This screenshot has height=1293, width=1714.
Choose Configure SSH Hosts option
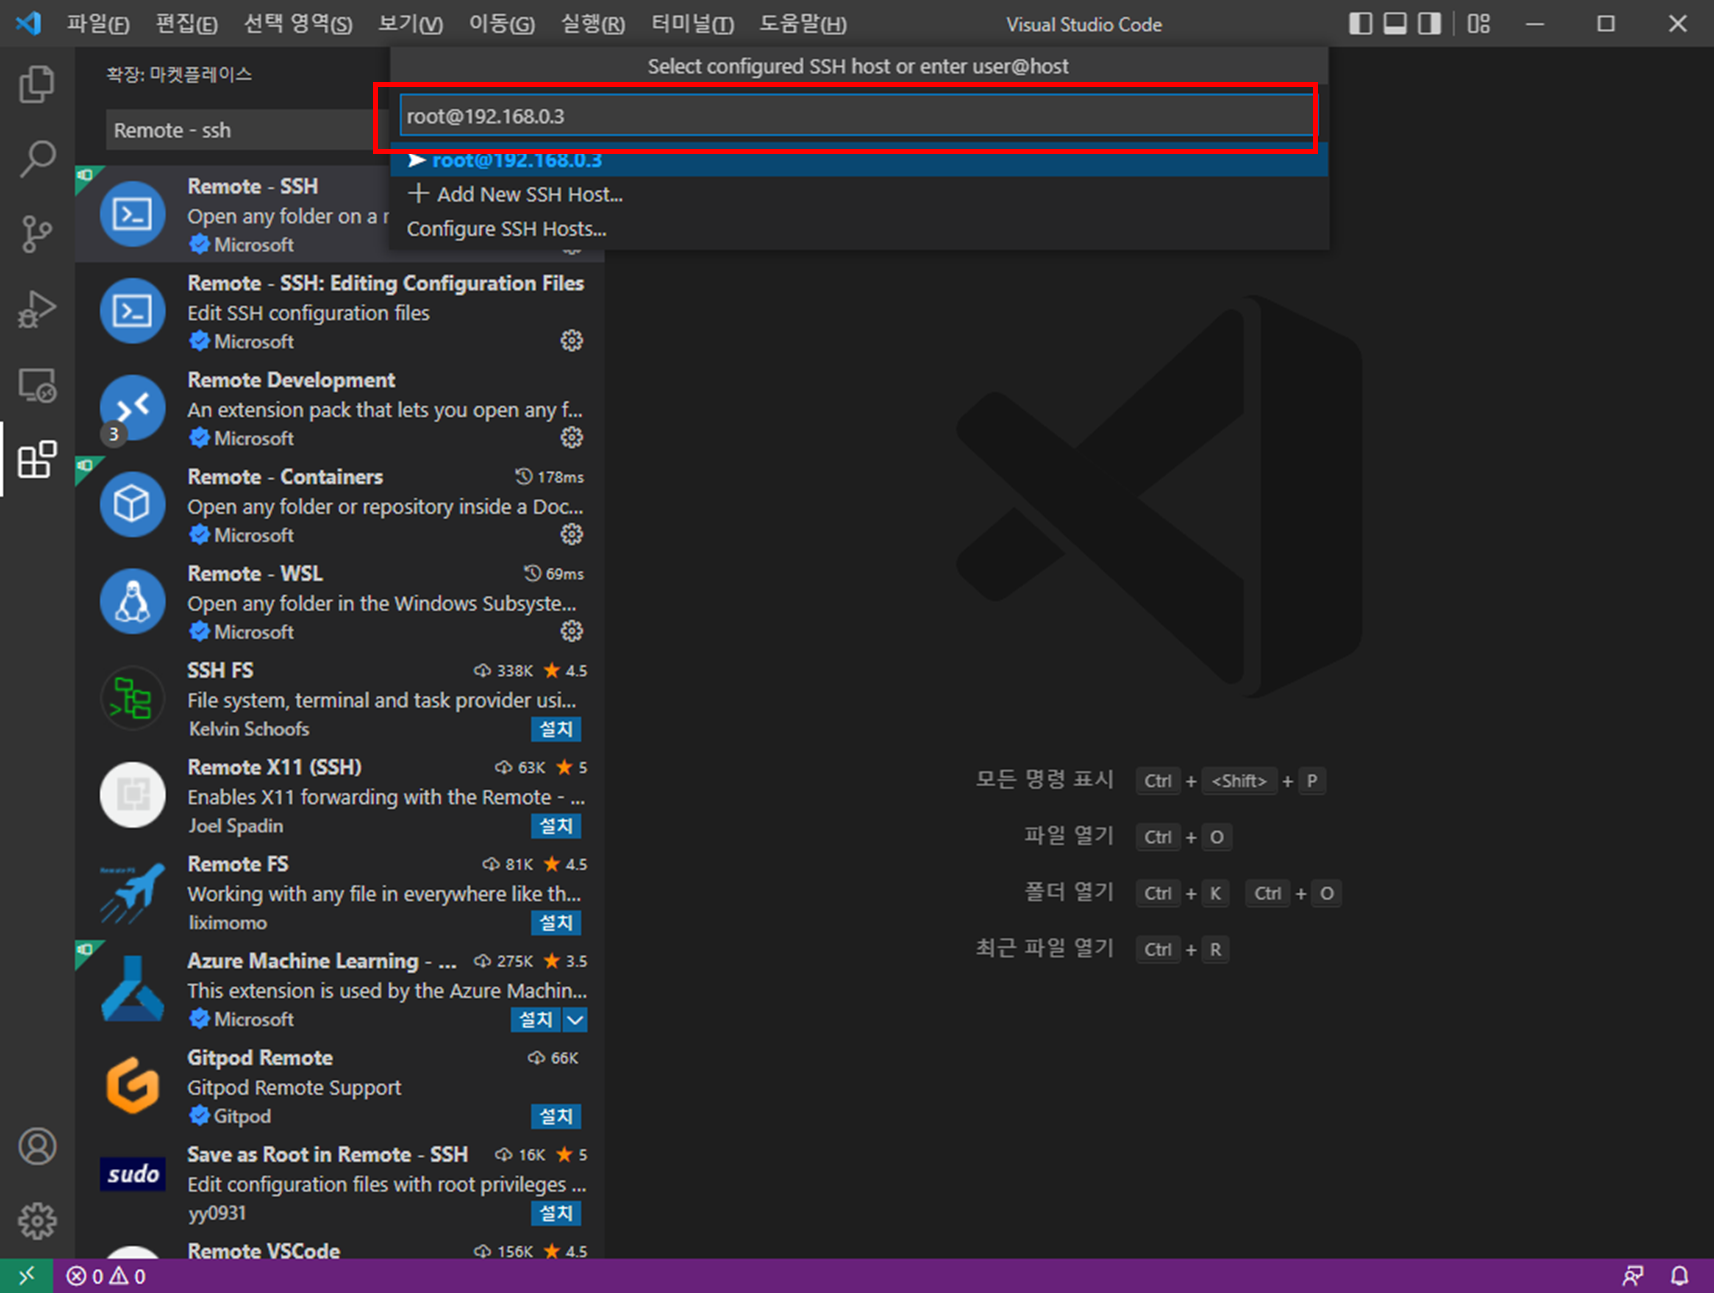(x=859, y=229)
